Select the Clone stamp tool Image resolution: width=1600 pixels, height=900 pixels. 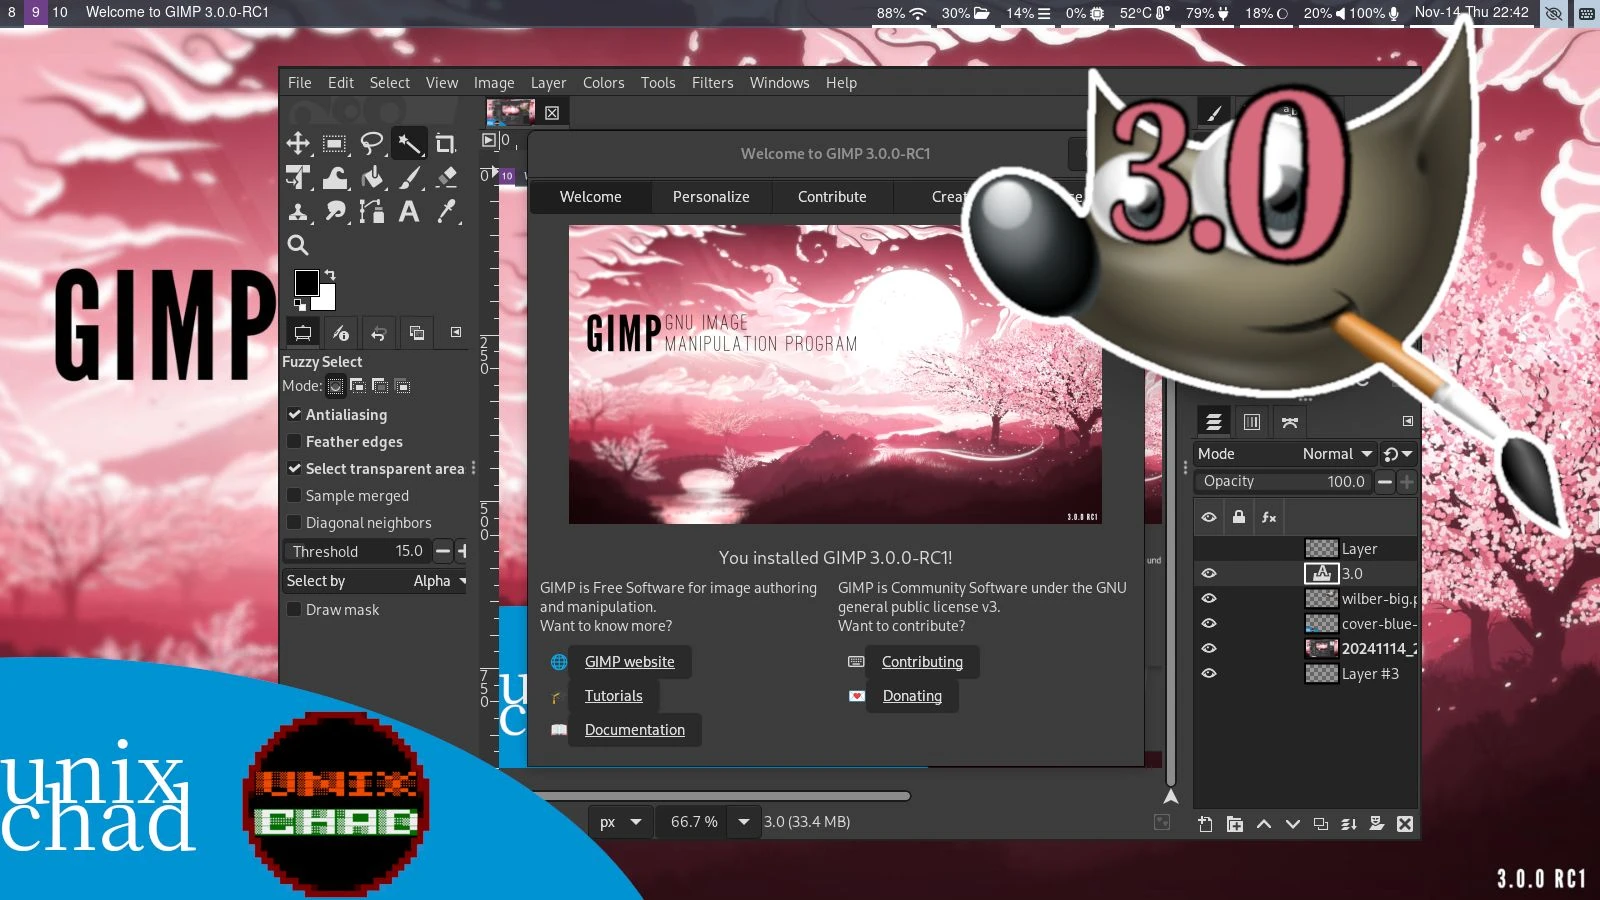tap(298, 211)
